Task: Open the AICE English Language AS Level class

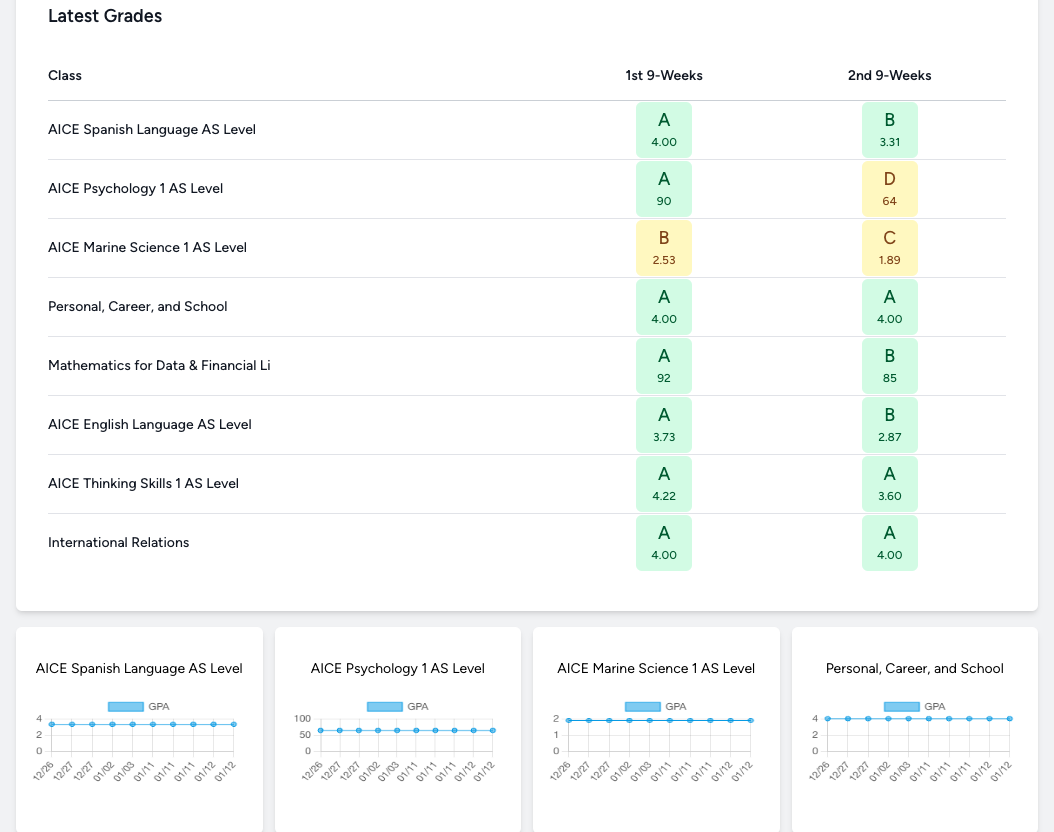Action: tap(149, 424)
